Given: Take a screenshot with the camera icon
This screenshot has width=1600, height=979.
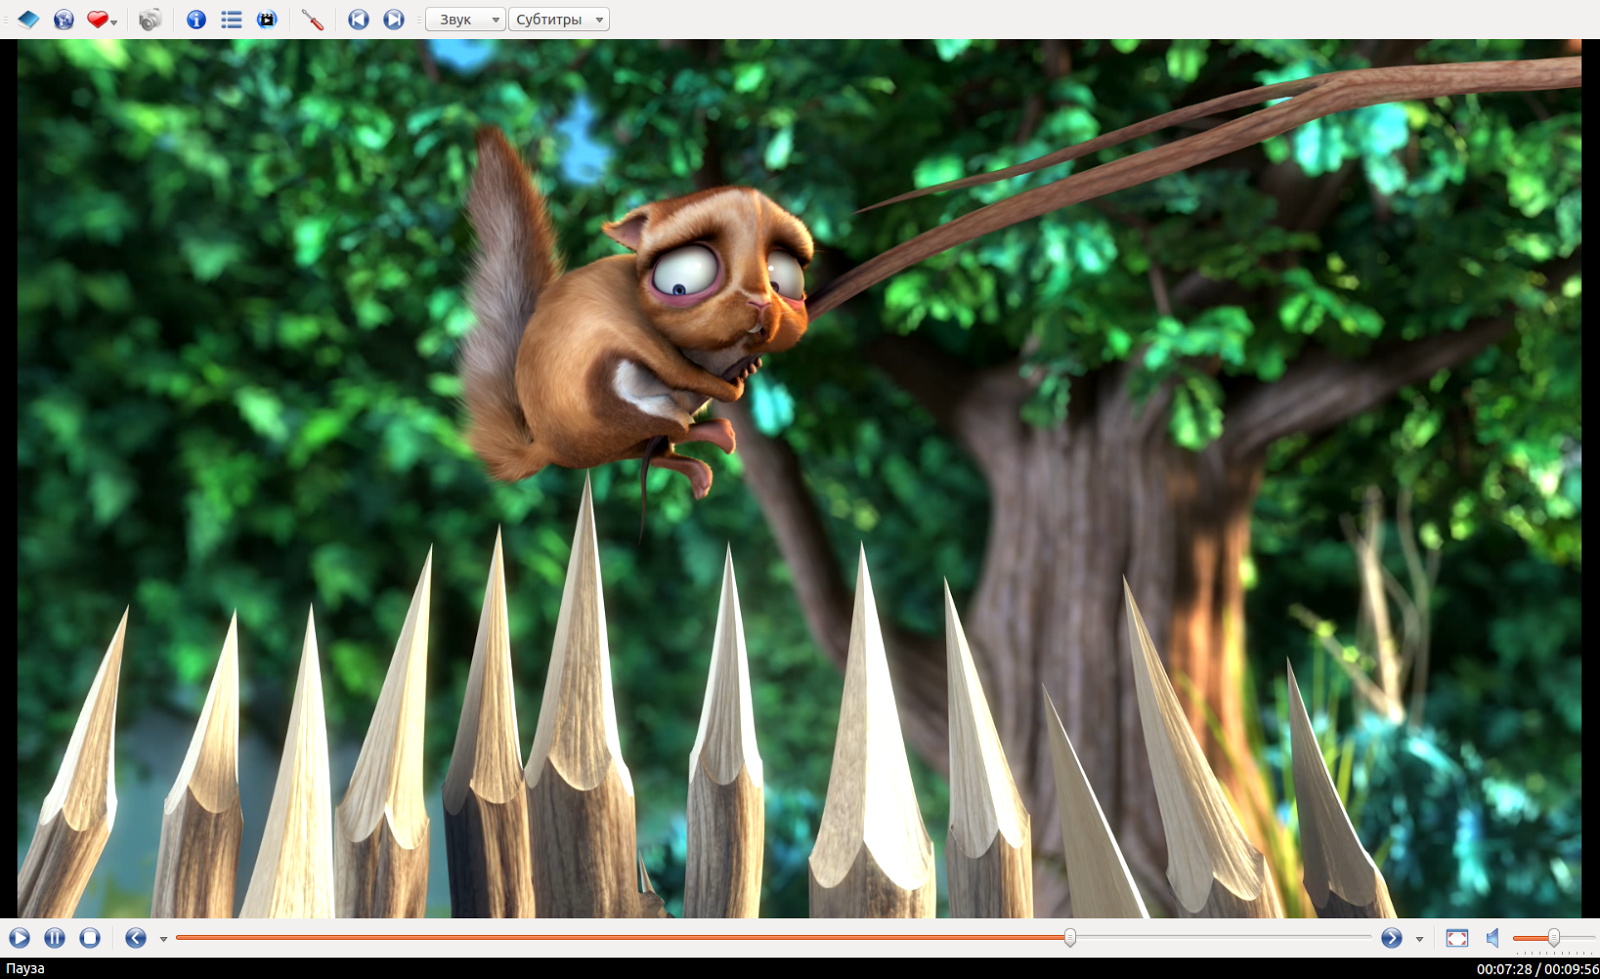Looking at the screenshot, I should coord(149,19).
